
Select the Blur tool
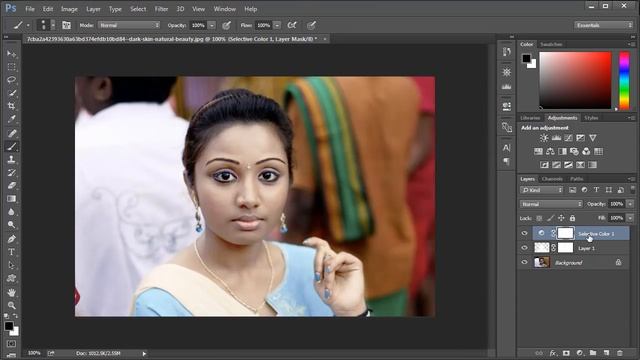tap(11, 211)
